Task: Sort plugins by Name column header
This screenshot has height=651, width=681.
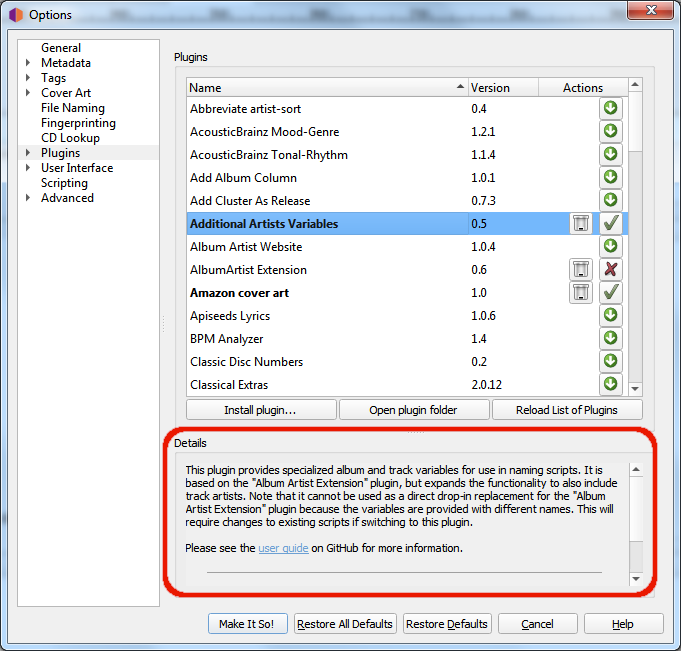Action: pos(326,88)
